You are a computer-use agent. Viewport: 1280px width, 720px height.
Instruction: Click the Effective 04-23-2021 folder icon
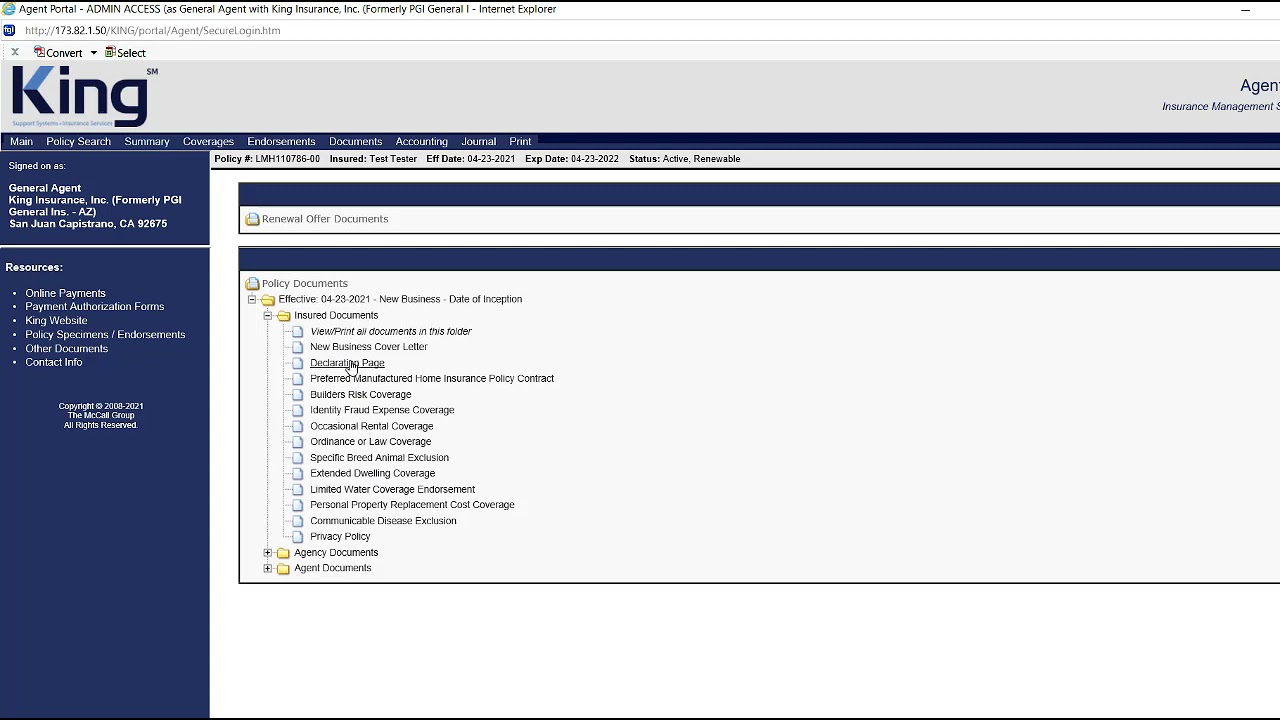268,300
